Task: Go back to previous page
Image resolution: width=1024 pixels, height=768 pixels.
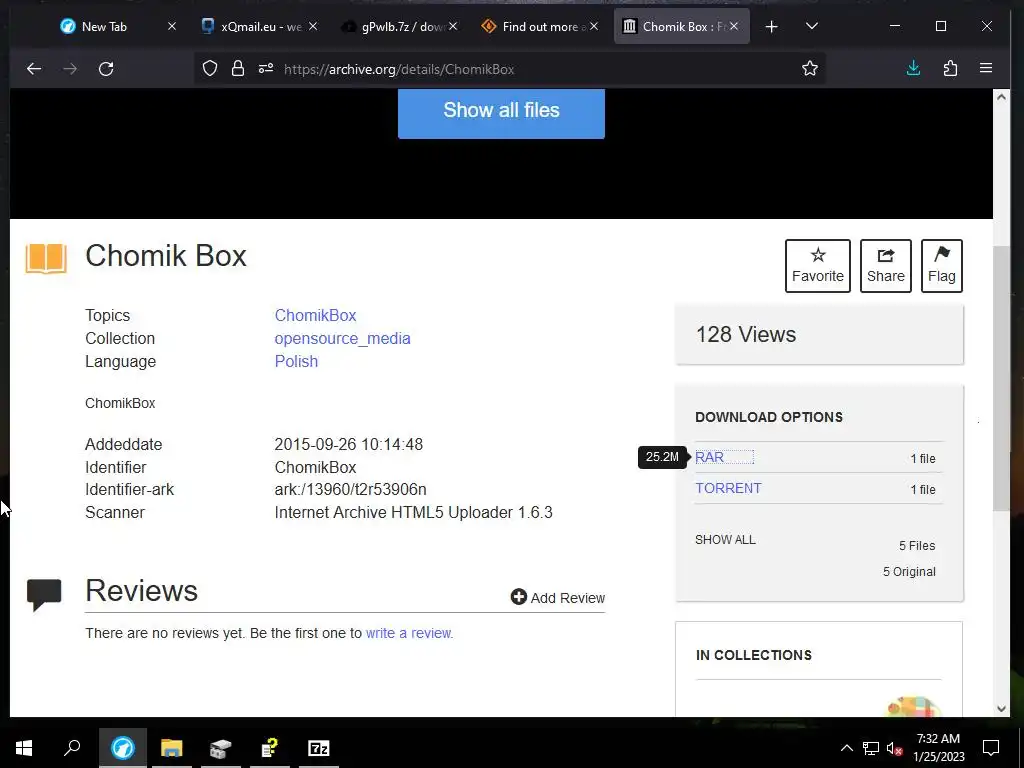Action: point(34,69)
